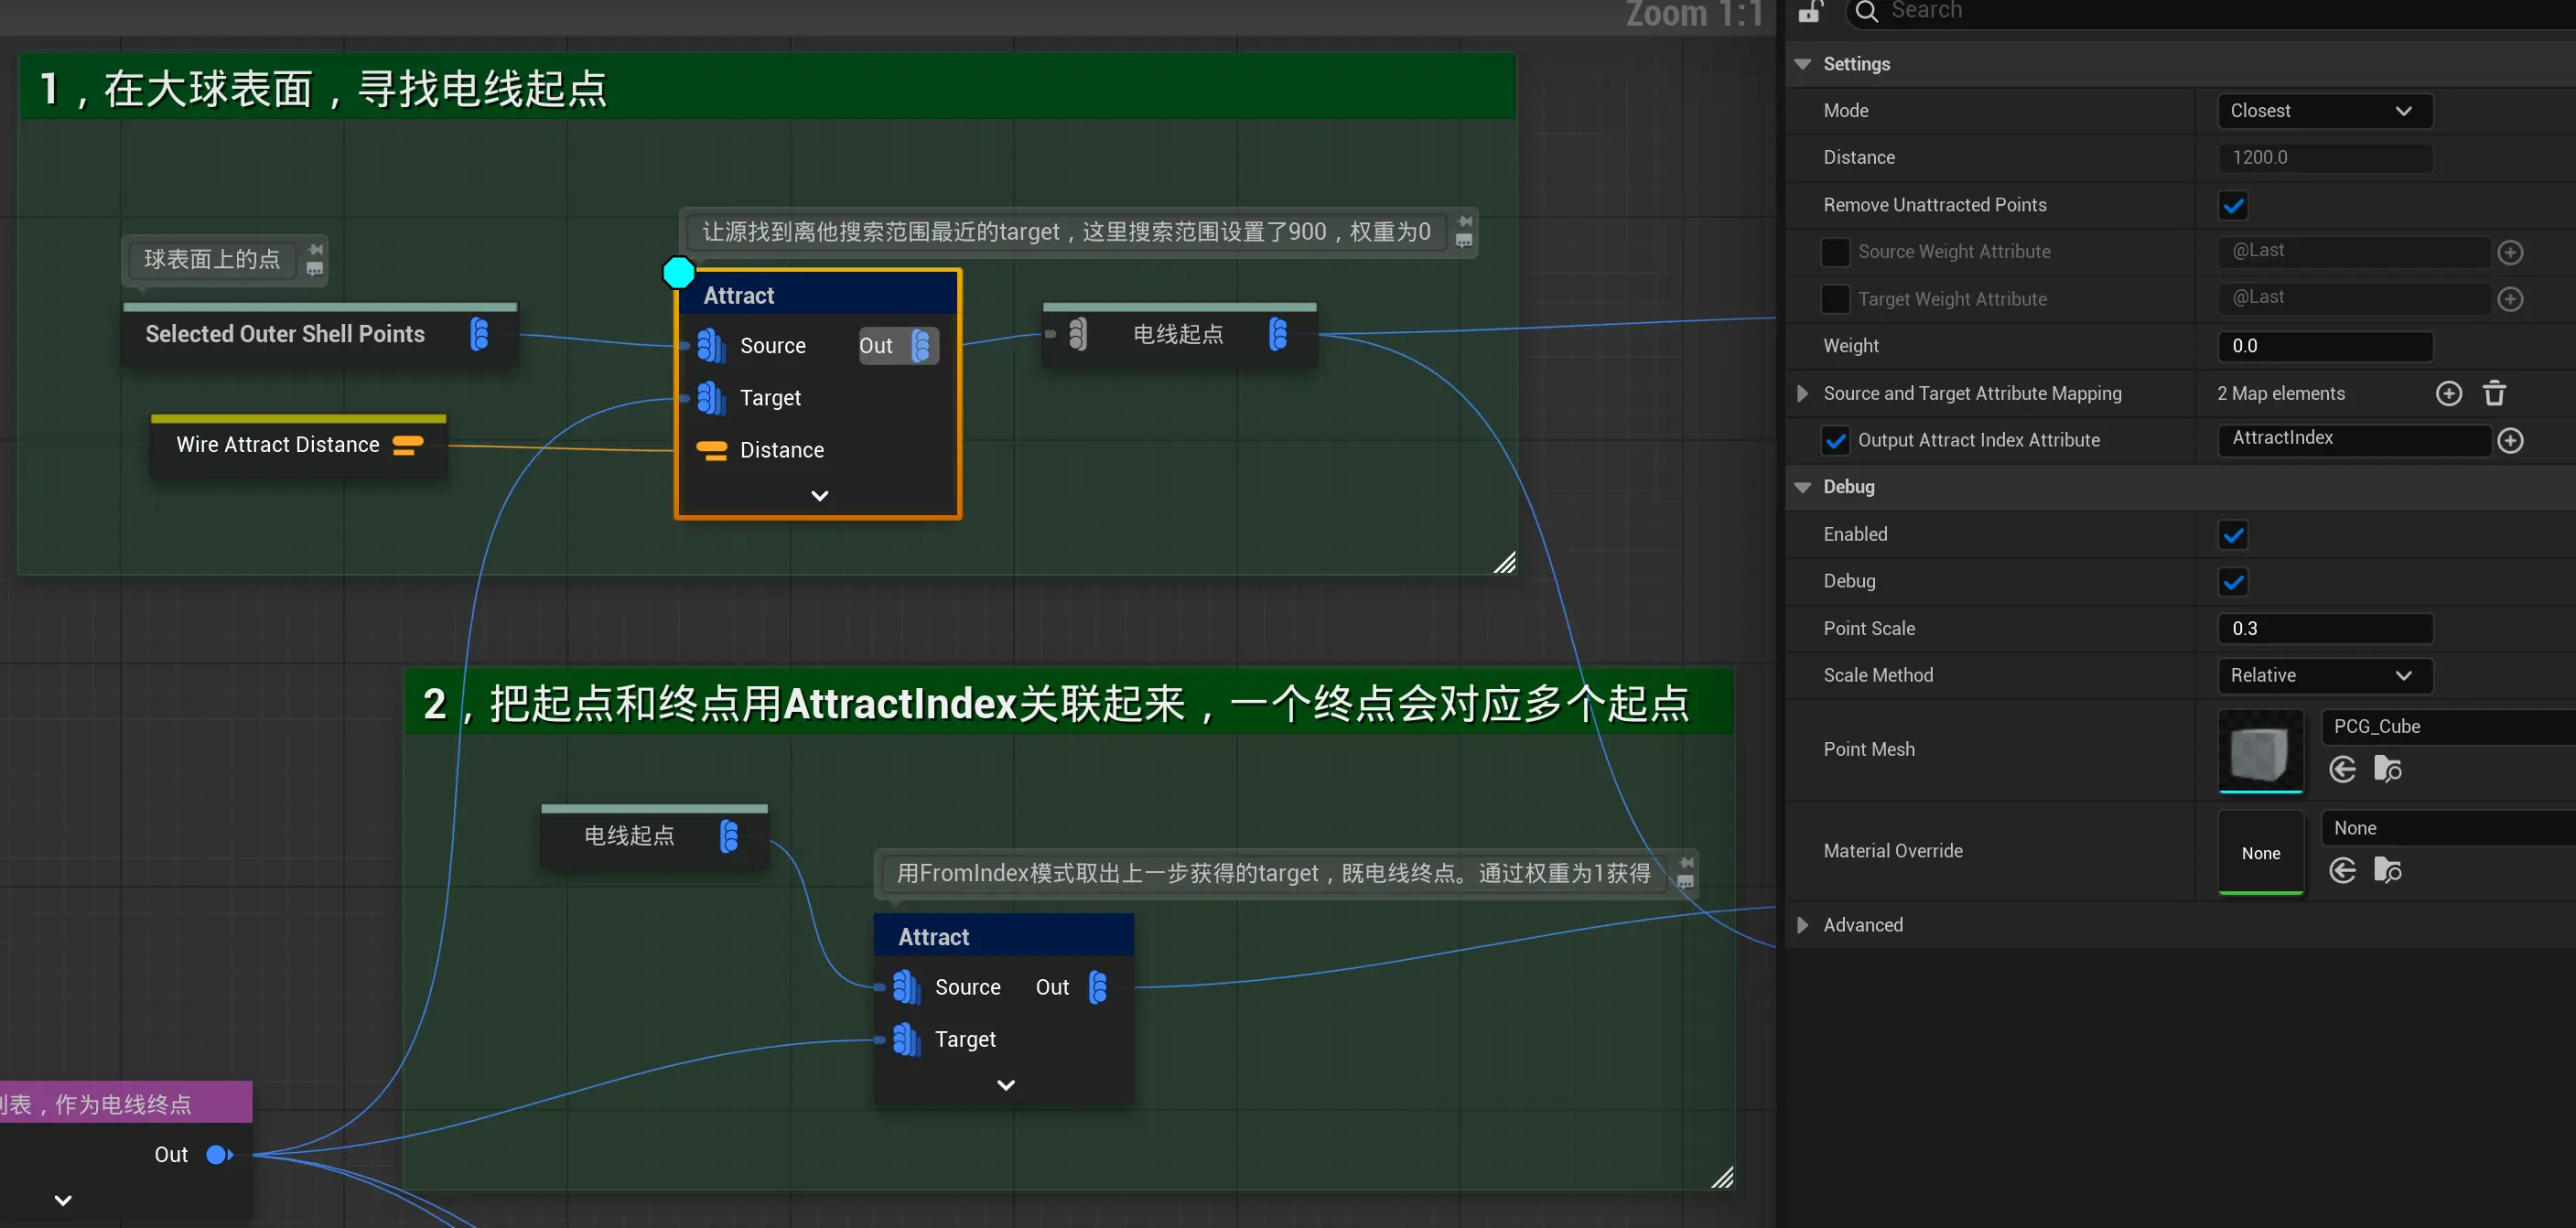This screenshot has height=1228, width=2576.
Task: Select the Wire Attract Distance node
Action: (278, 445)
